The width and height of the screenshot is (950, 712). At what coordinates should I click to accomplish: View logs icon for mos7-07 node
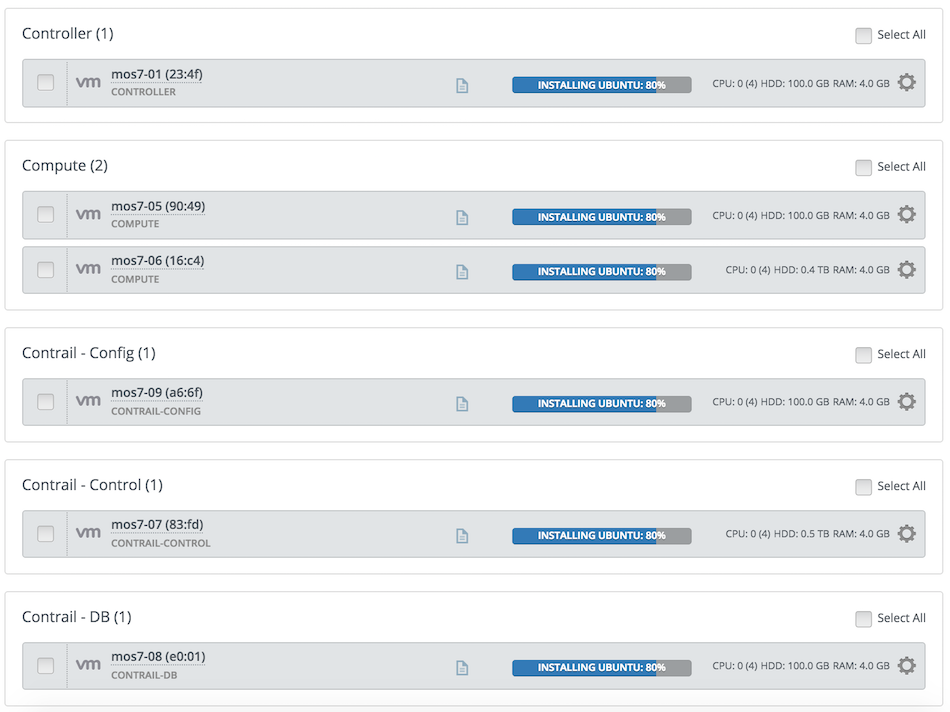click(x=462, y=536)
